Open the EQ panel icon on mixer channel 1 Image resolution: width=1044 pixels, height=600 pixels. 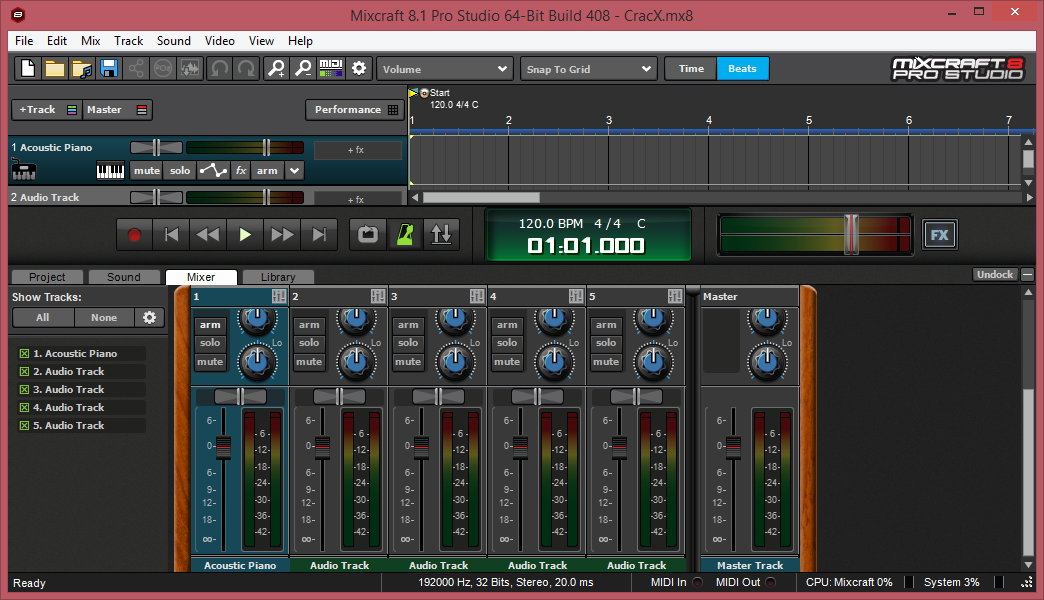(x=279, y=296)
